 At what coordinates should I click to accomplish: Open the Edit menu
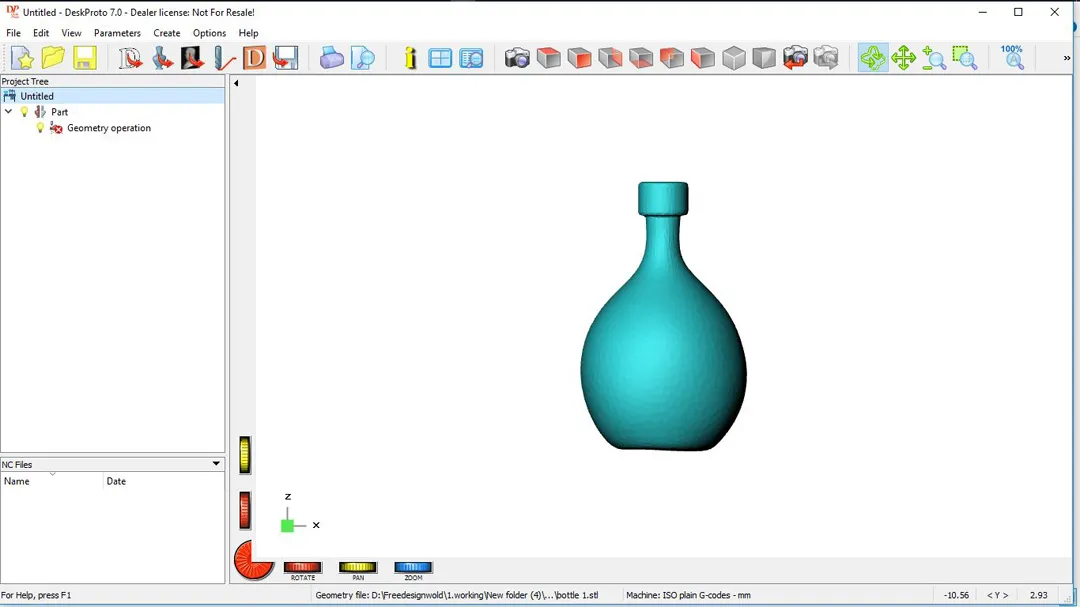(41, 33)
